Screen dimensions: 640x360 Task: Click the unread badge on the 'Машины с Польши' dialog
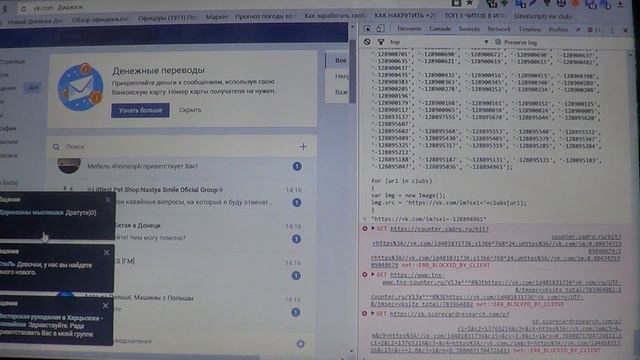pyautogui.click(x=296, y=312)
